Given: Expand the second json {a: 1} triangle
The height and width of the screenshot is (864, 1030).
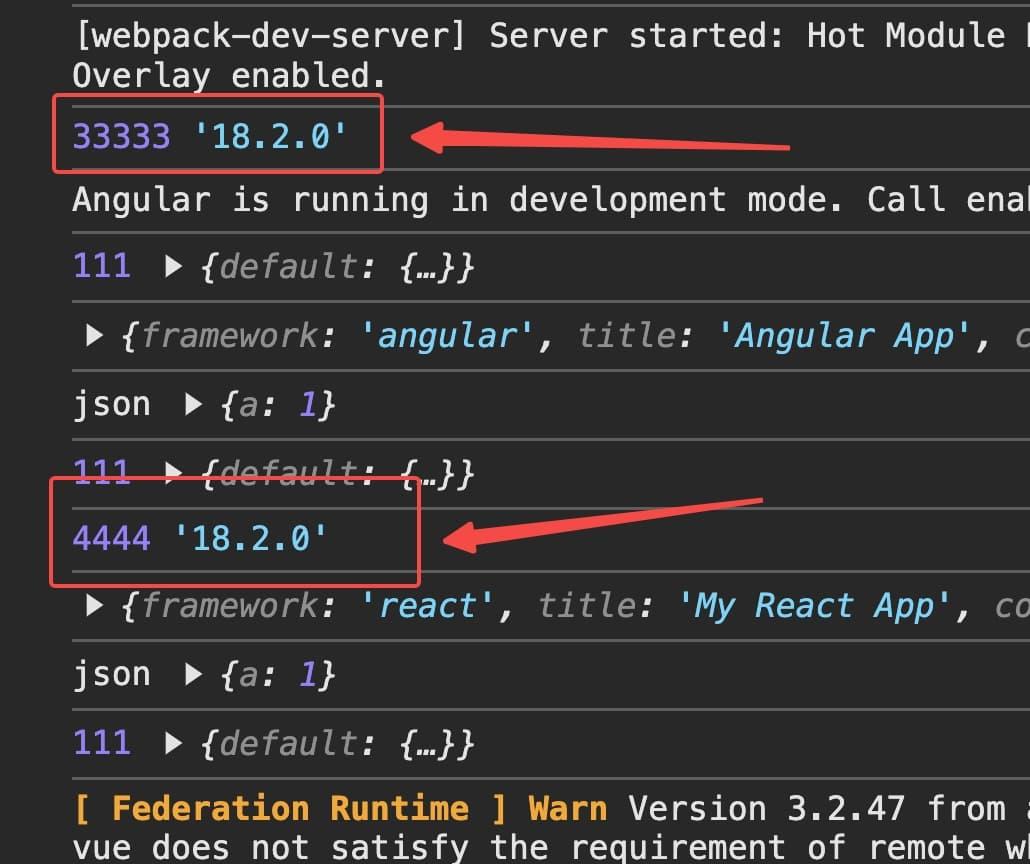Looking at the screenshot, I should 193,674.
